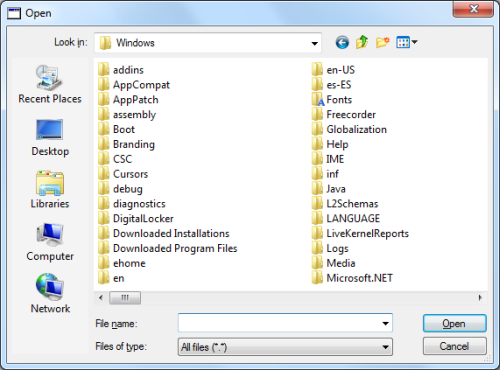
Task: Create a new folder
Action: (x=382, y=42)
